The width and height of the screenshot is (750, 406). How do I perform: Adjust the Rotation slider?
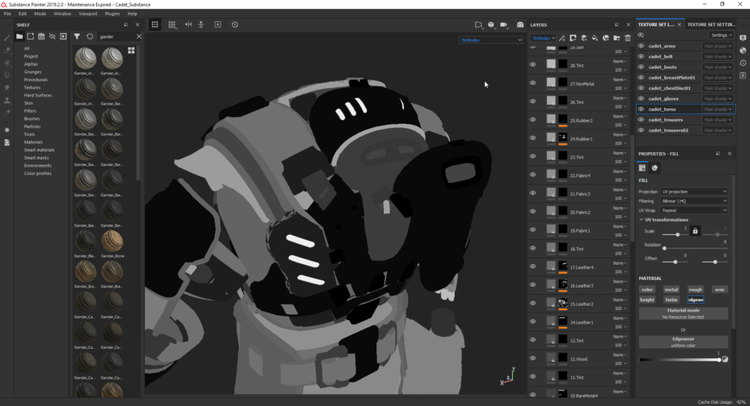tap(666, 248)
